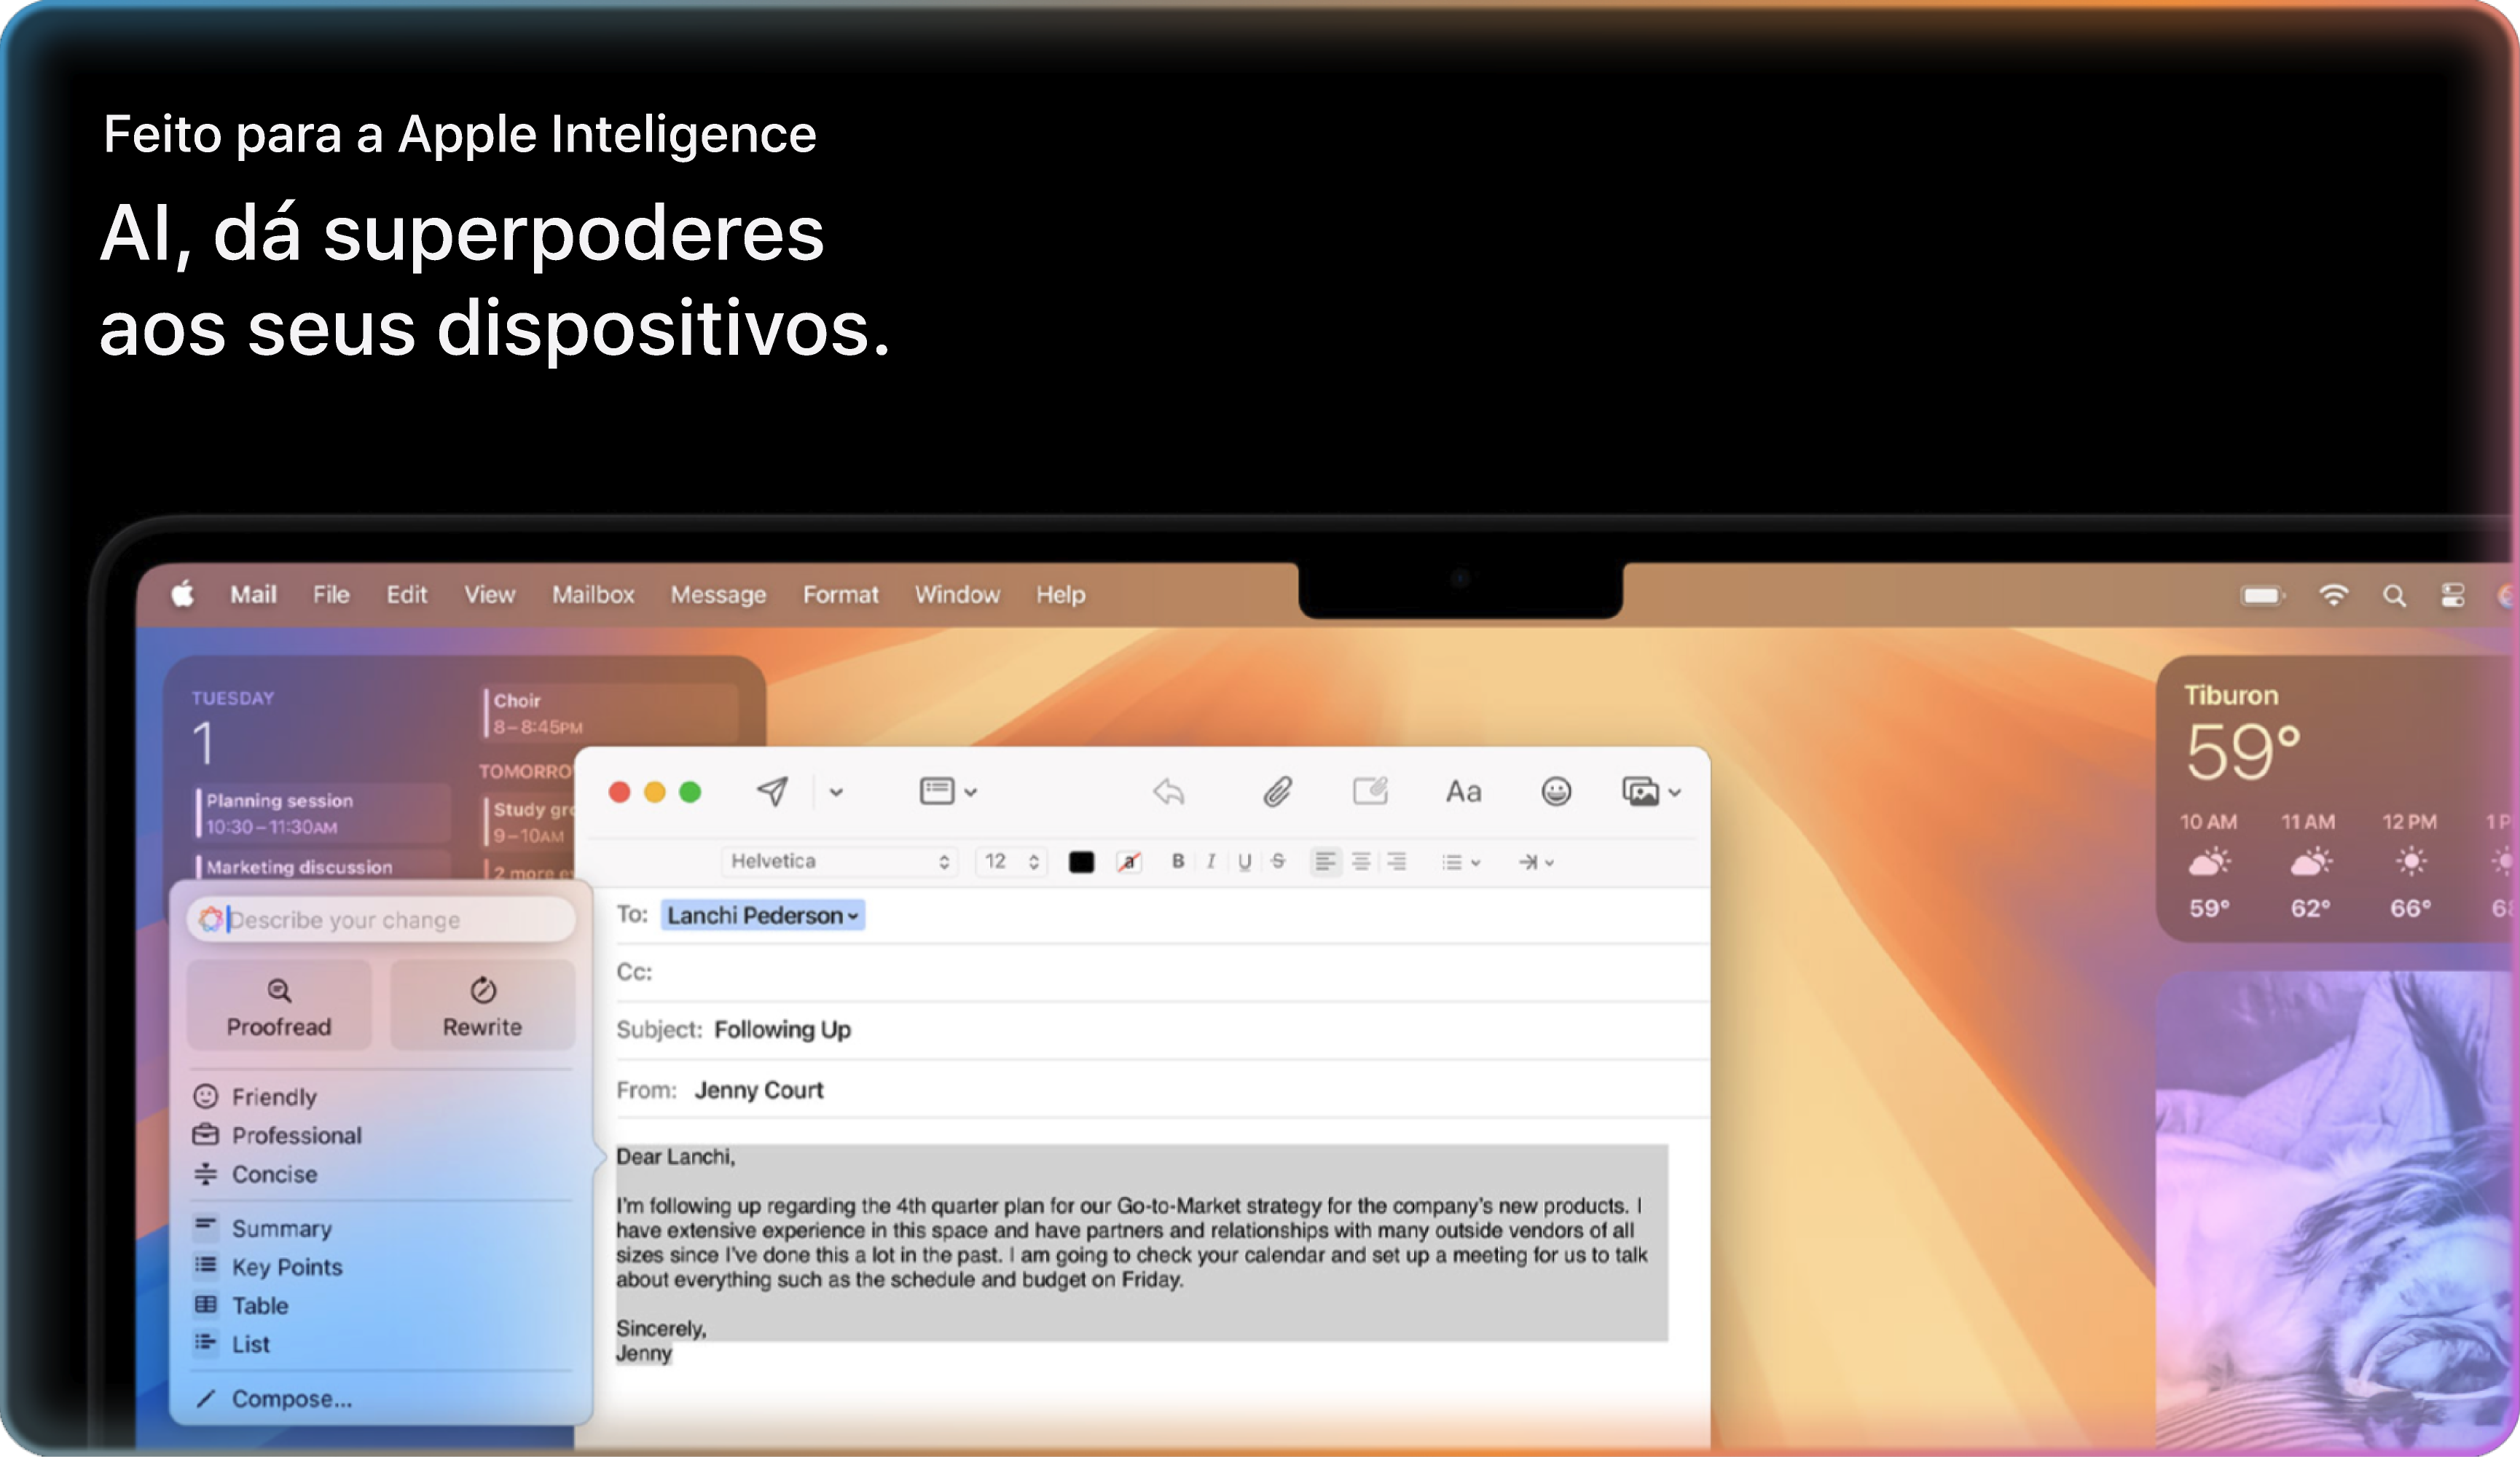
Task: Toggle strikethrough formatting
Action: (1278, 861)
